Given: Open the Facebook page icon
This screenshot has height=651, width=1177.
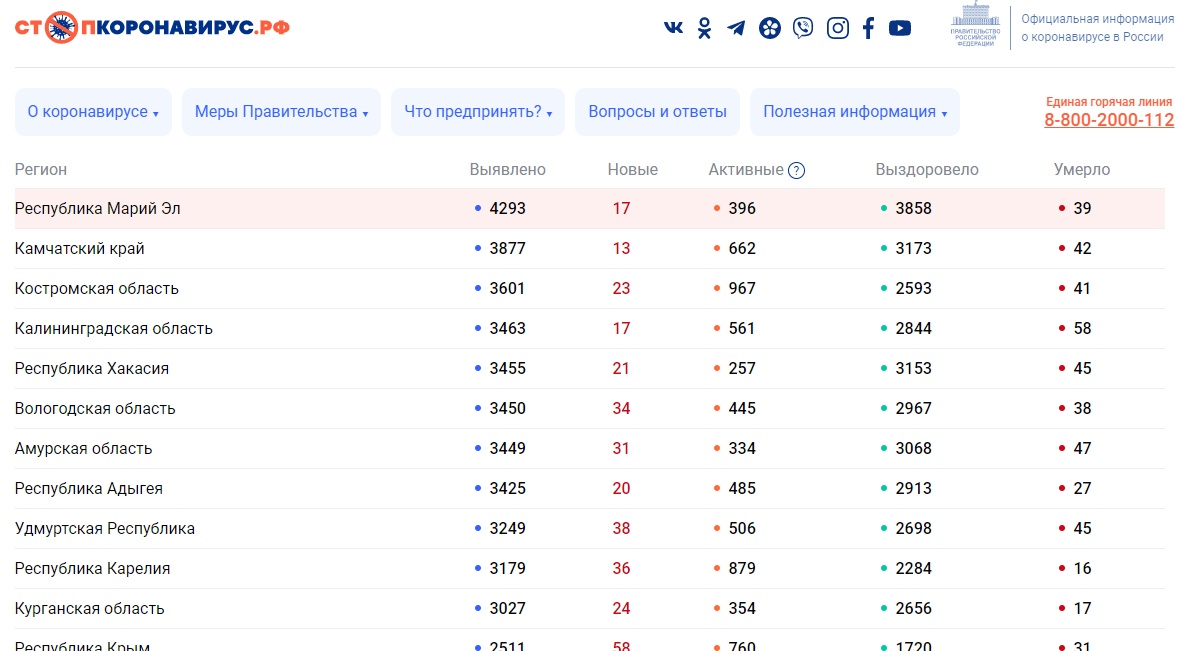Looking at the screenshot, I should point(868,28).
